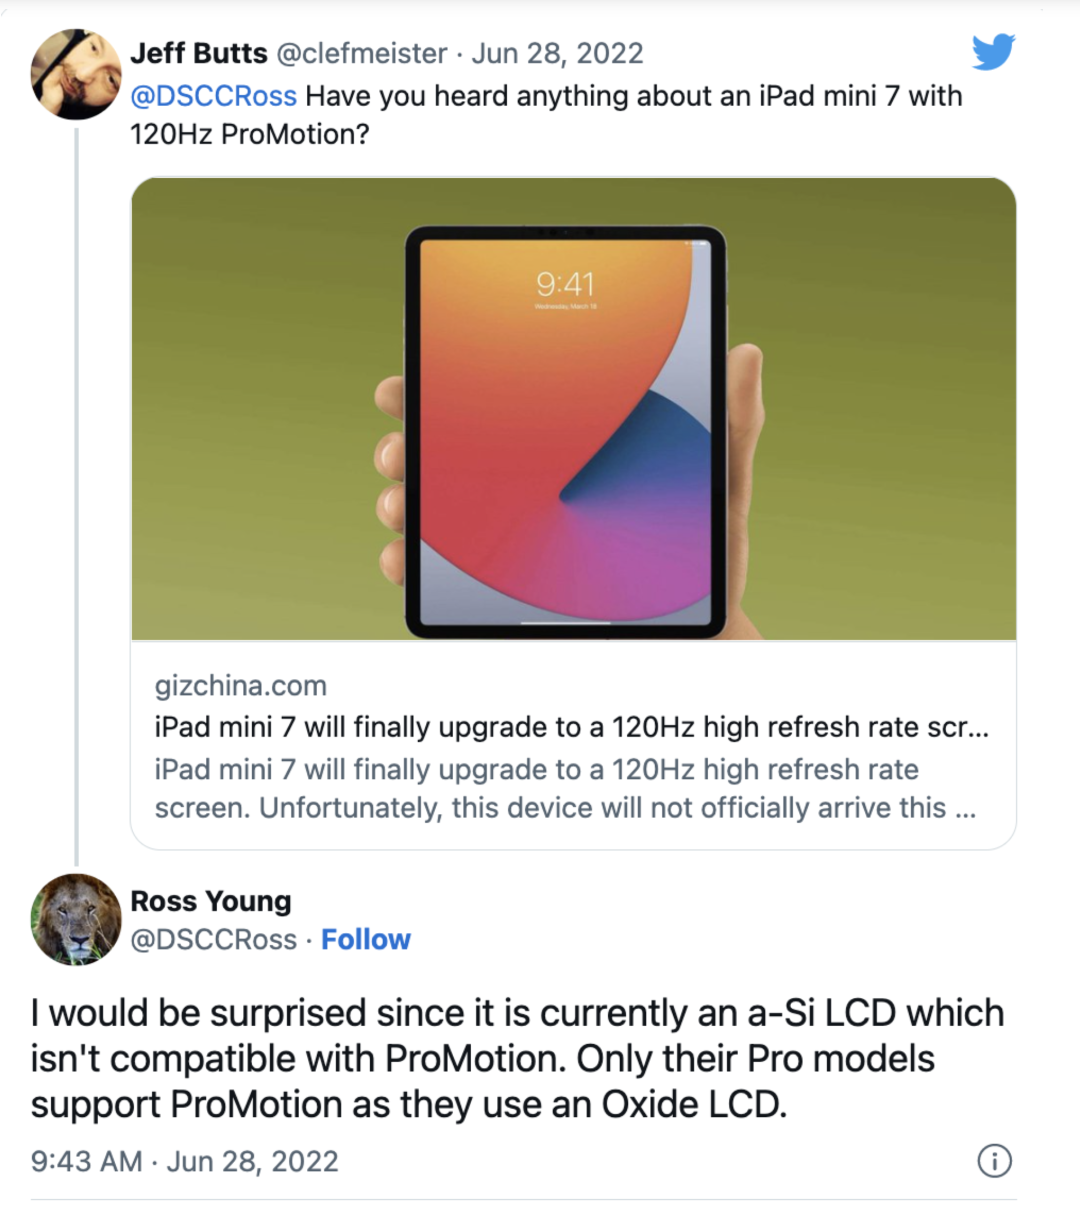Image resolution: width=1080 pixels, height=1205 pixels.
Task: Visit the gizchina.com source link
Action: pos(241,686)
